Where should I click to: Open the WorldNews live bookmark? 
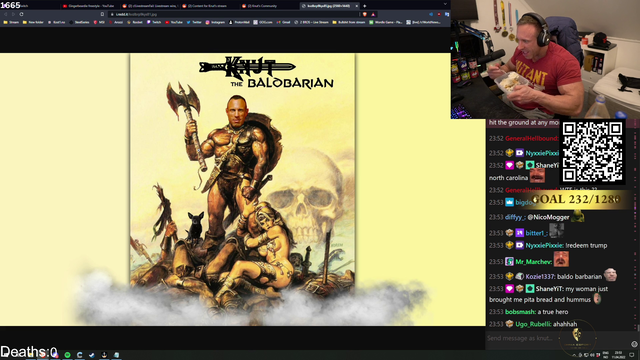click(x=423, y=22)
